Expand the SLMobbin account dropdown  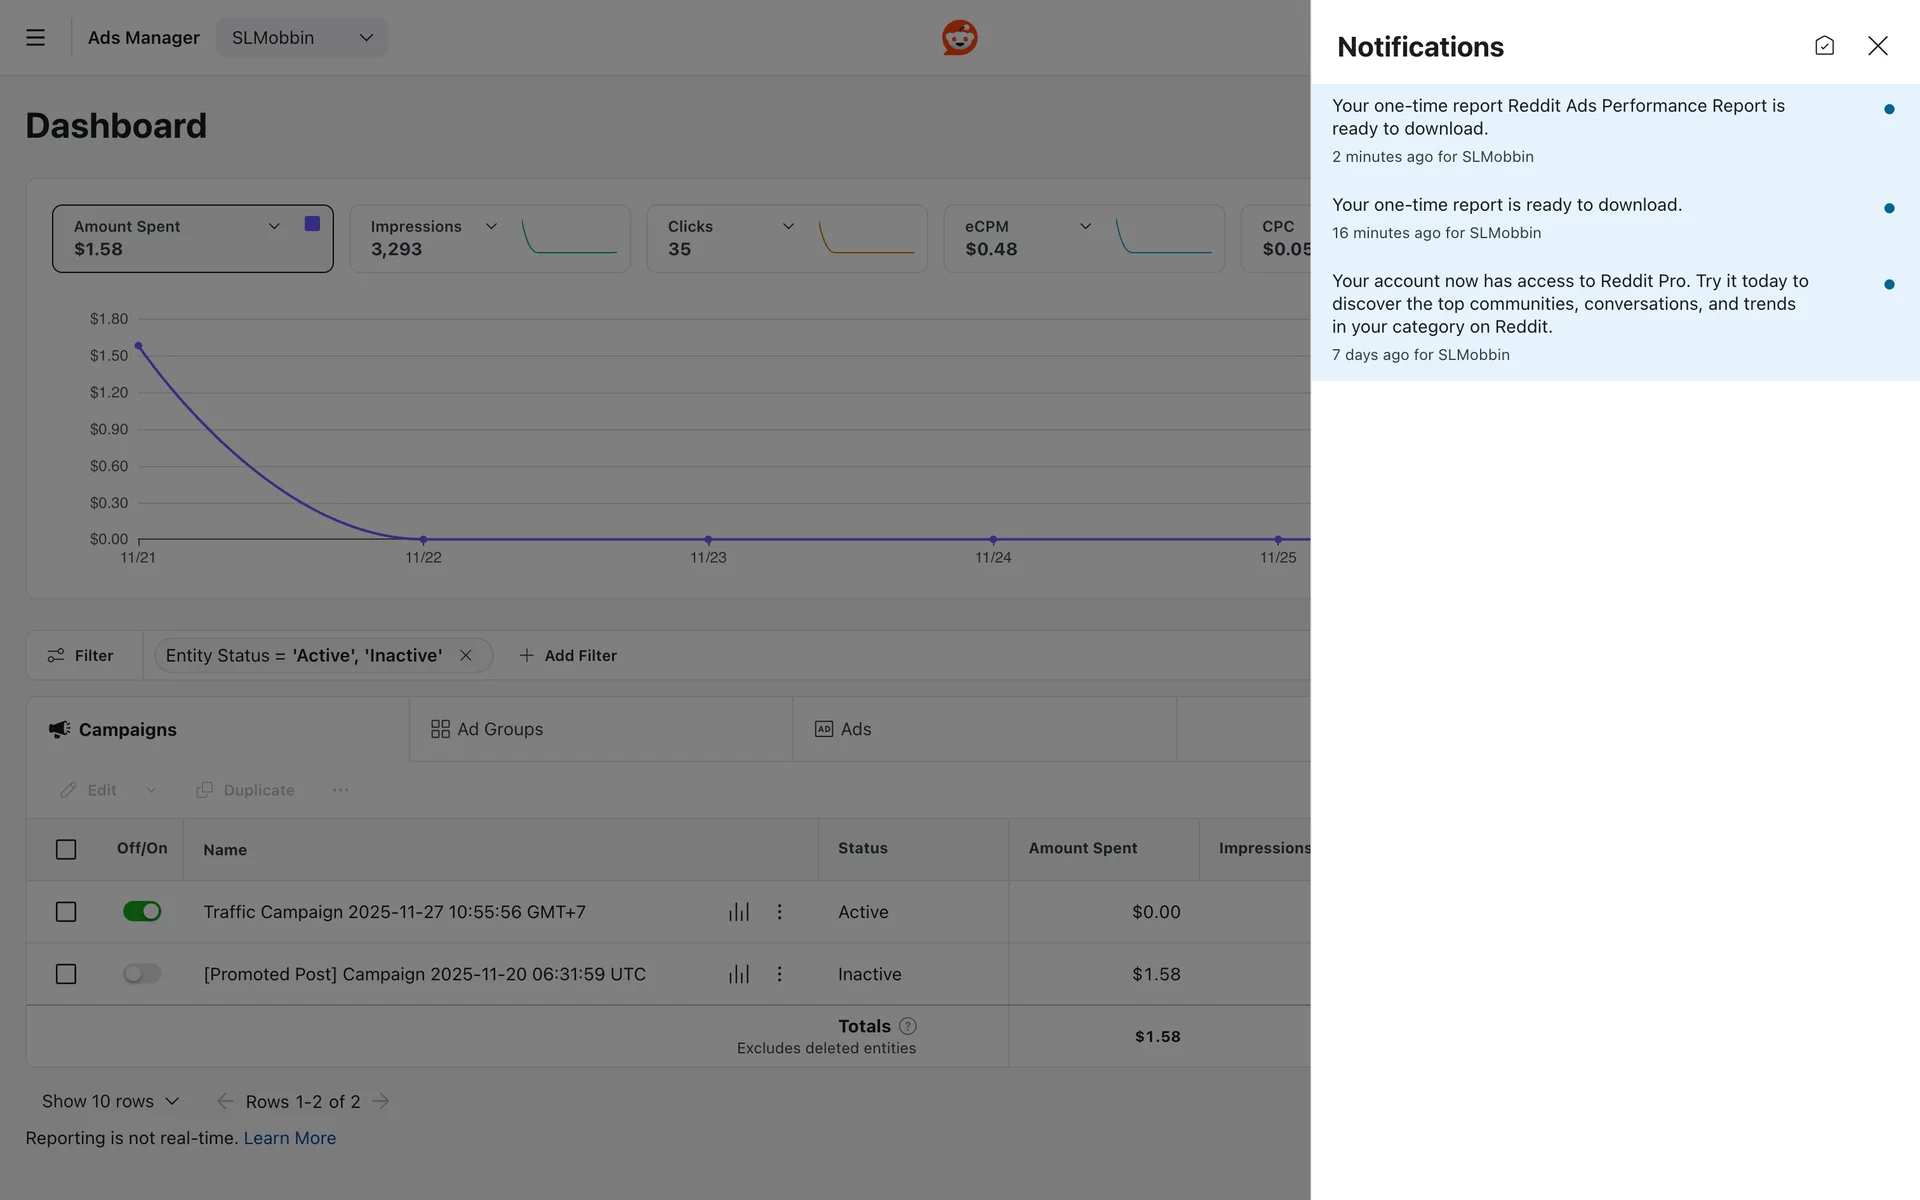point(301,38)
